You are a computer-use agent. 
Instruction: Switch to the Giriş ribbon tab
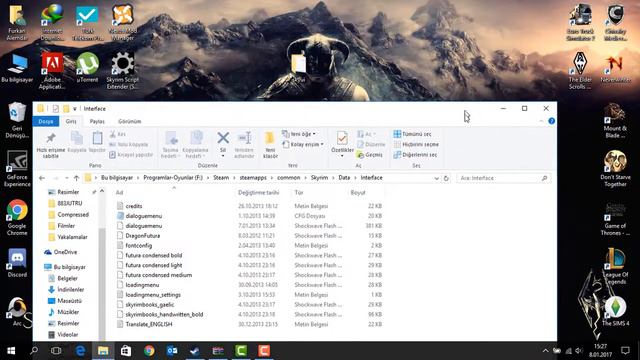point(71,121)
